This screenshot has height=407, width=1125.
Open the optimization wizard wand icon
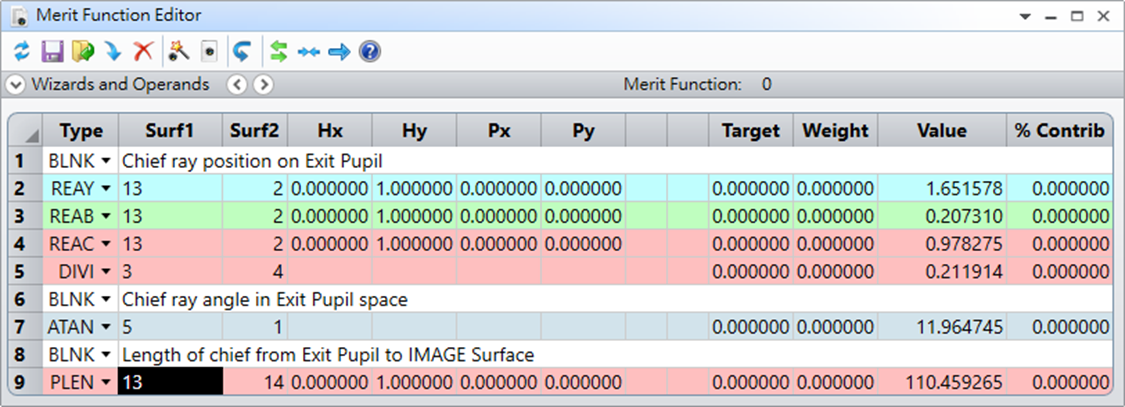(179, 52)
